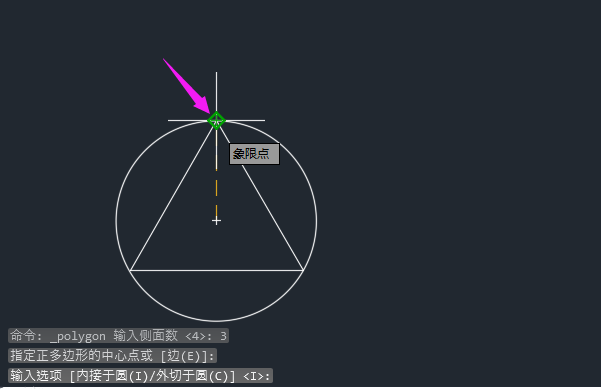Viewport: 601px width, 389px height.
Task: Click the green quadrant snap marker
Action: coord(216,120)
